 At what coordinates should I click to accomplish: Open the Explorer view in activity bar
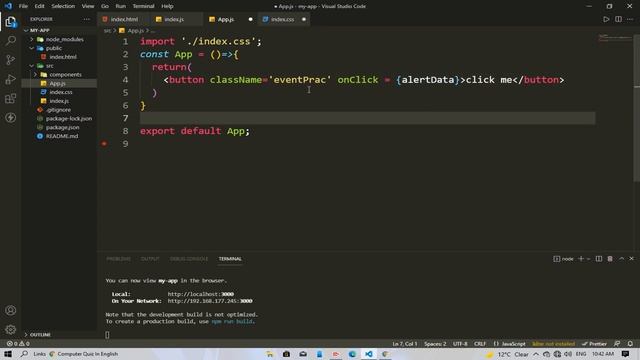[x=11, y=22]
